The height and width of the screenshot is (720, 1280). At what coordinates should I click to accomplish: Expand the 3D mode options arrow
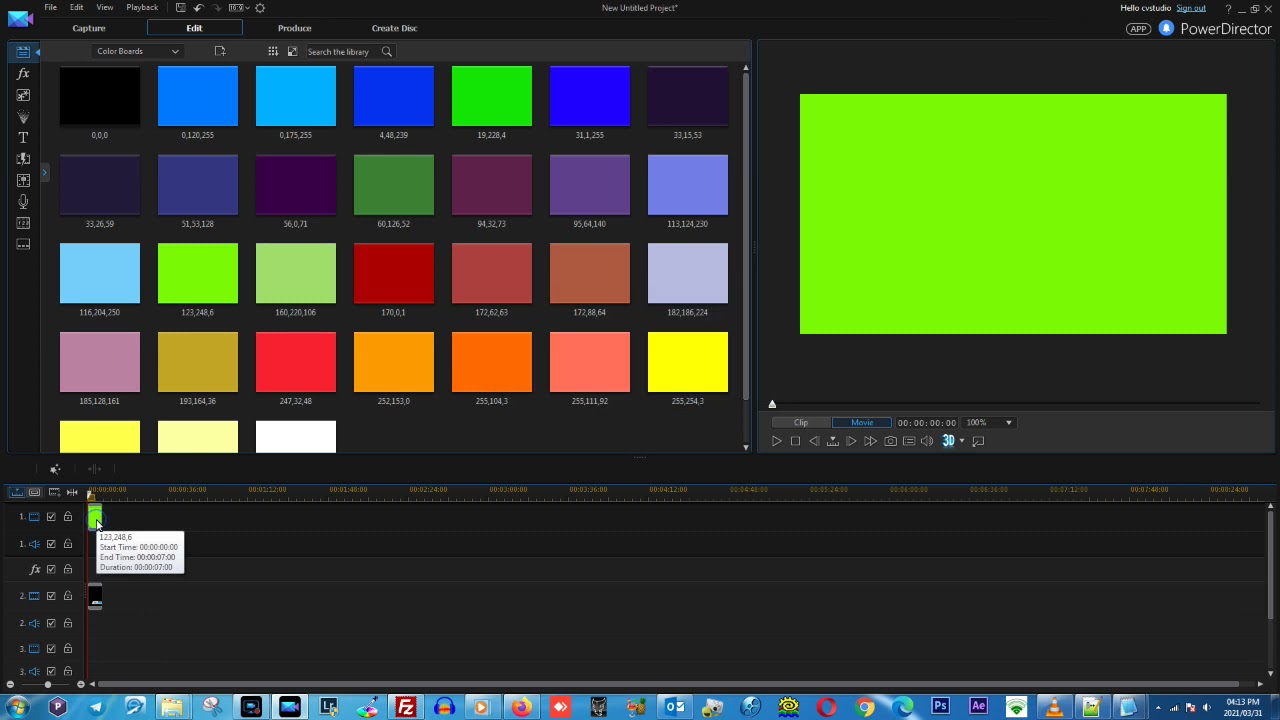point(961,441)
